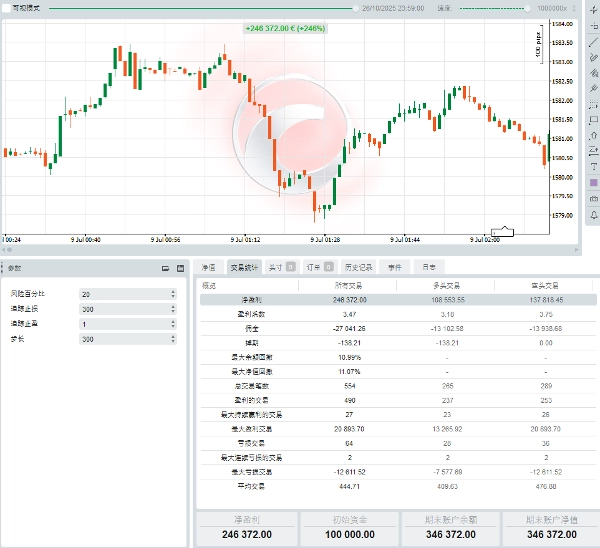Switch to the 净值 tab
This screenshot has width=600, height=548.
208,268
